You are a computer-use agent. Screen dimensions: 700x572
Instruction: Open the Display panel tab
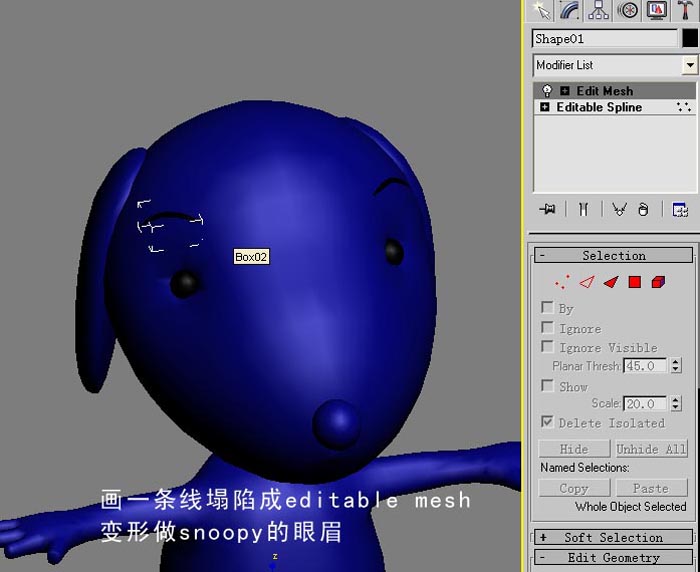(657, 10)
